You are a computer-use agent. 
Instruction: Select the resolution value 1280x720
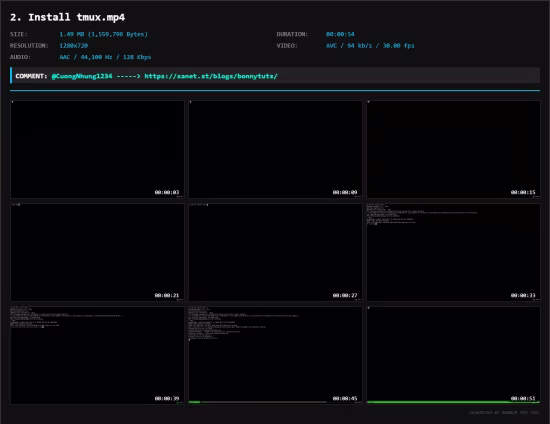(74, 46)
